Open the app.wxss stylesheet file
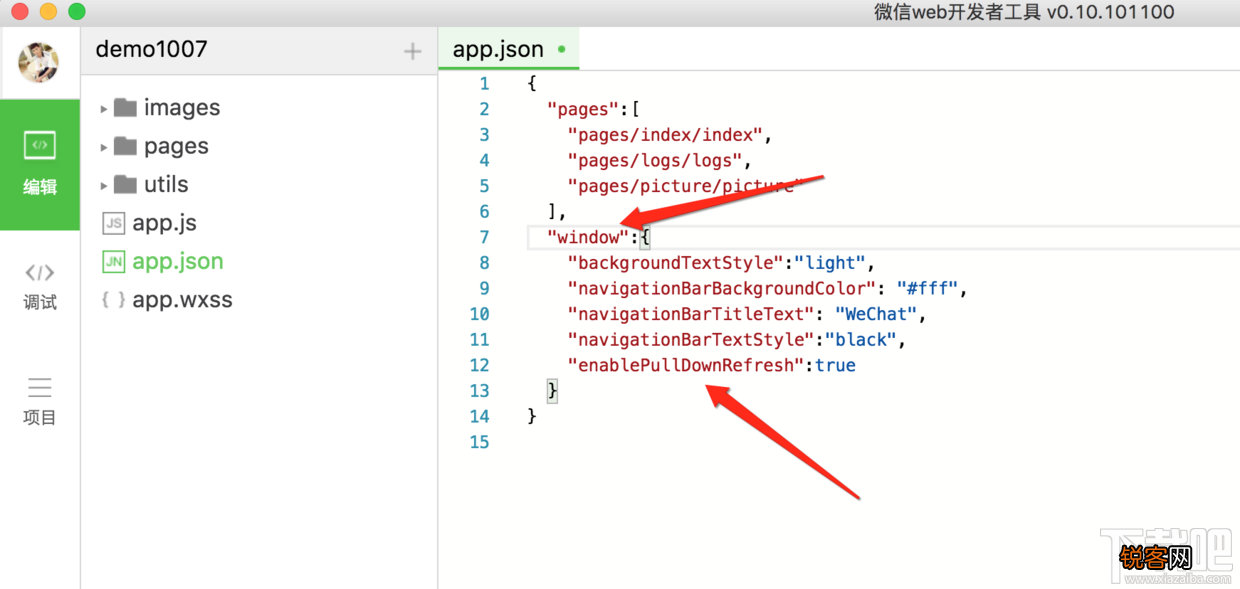This screenshot has width=1240, height=589. pos(182,299)
